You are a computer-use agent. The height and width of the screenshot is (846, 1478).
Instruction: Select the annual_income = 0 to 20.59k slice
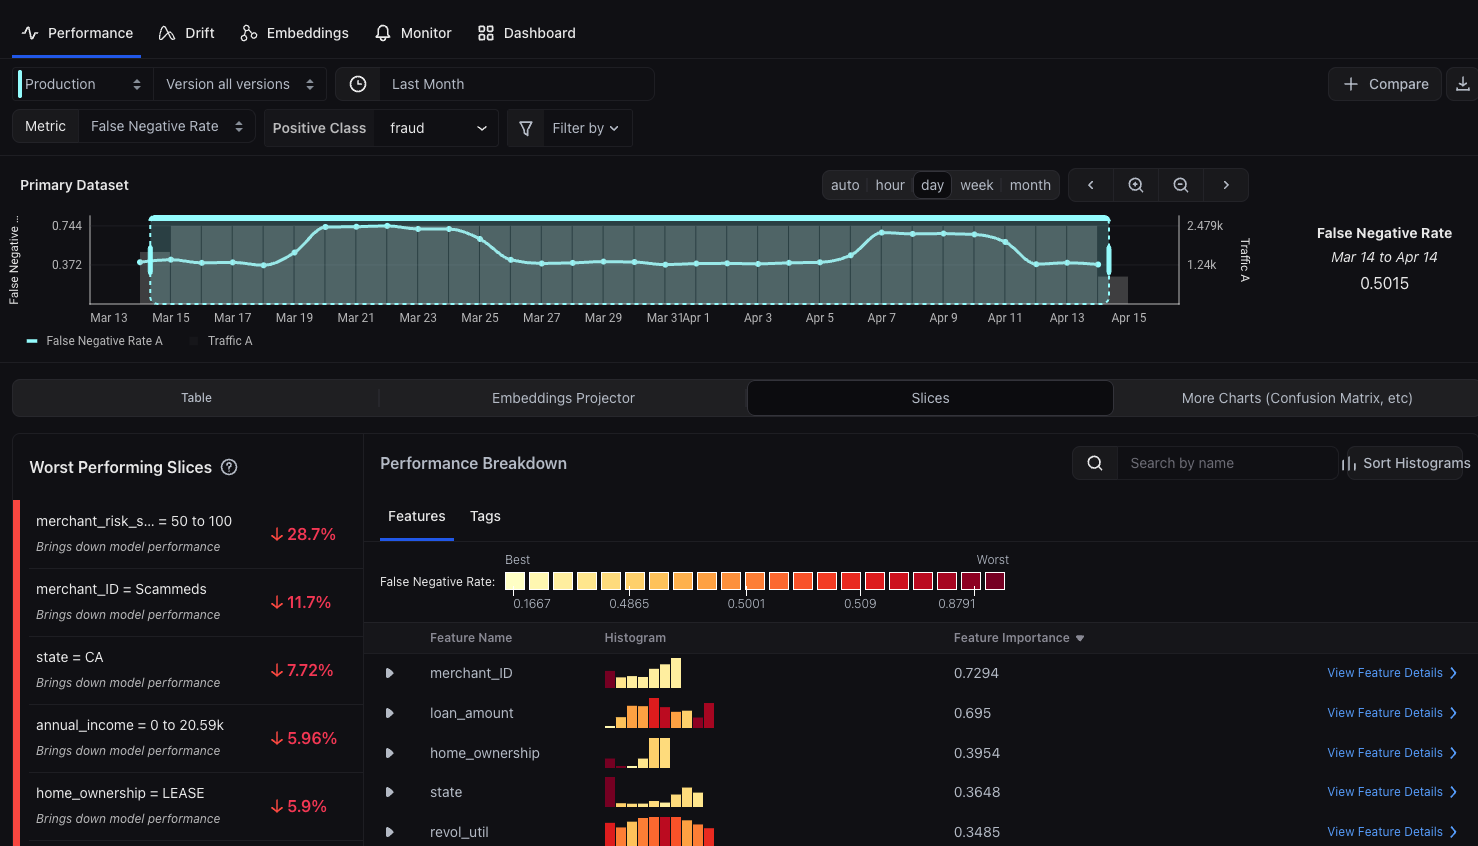pyautogui.click(x=191, y=738)
